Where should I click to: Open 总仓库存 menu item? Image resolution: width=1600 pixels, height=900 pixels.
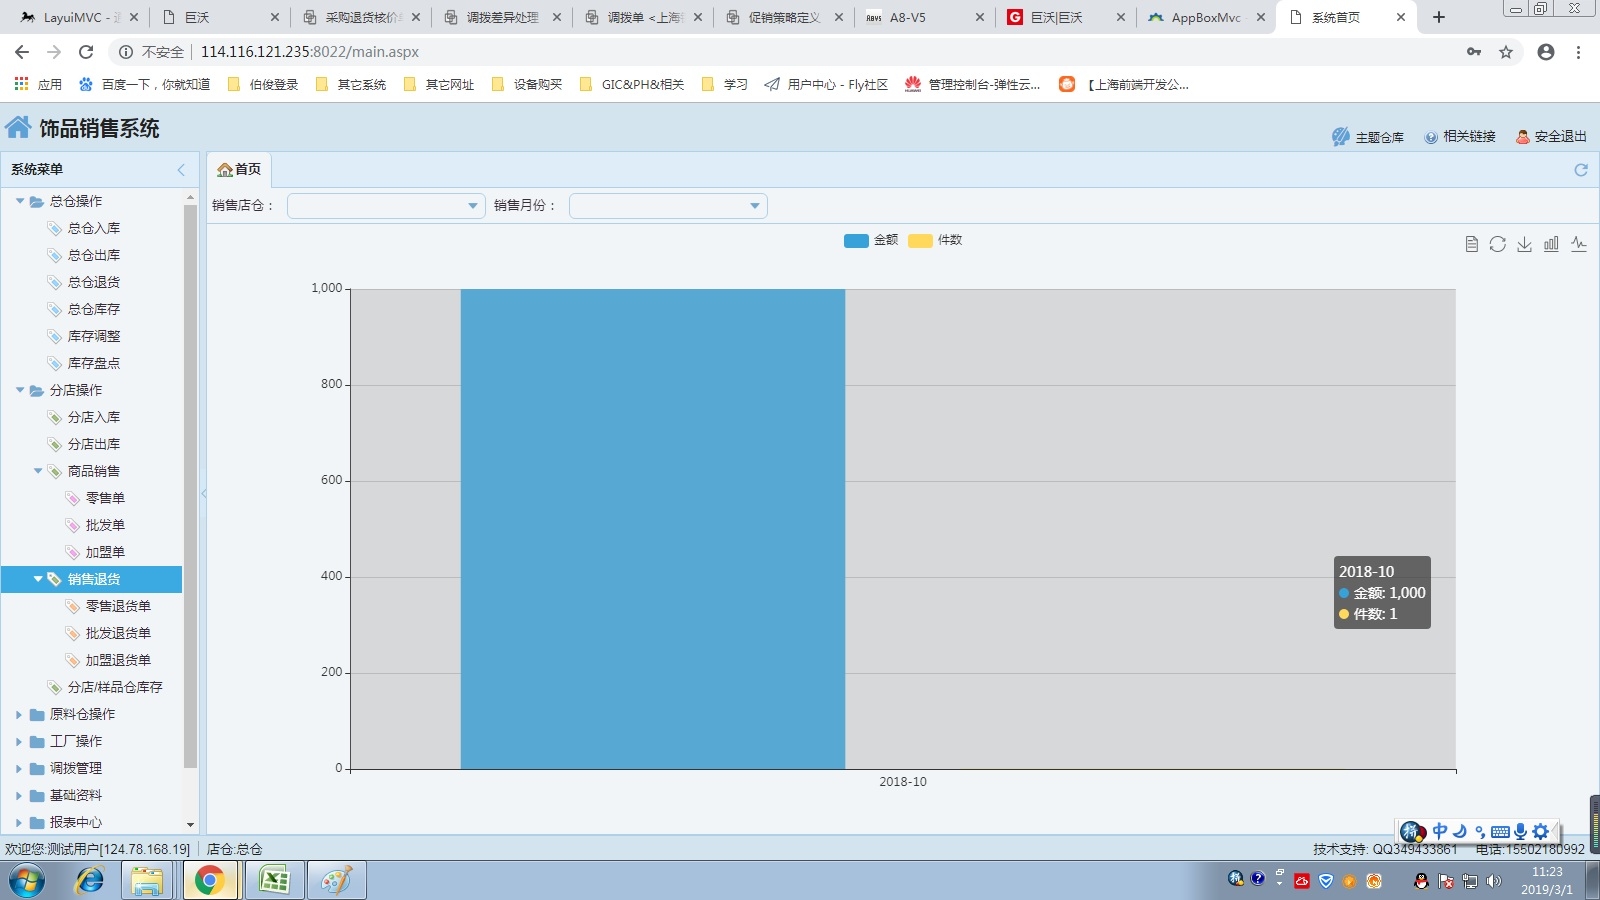(94, 309)
